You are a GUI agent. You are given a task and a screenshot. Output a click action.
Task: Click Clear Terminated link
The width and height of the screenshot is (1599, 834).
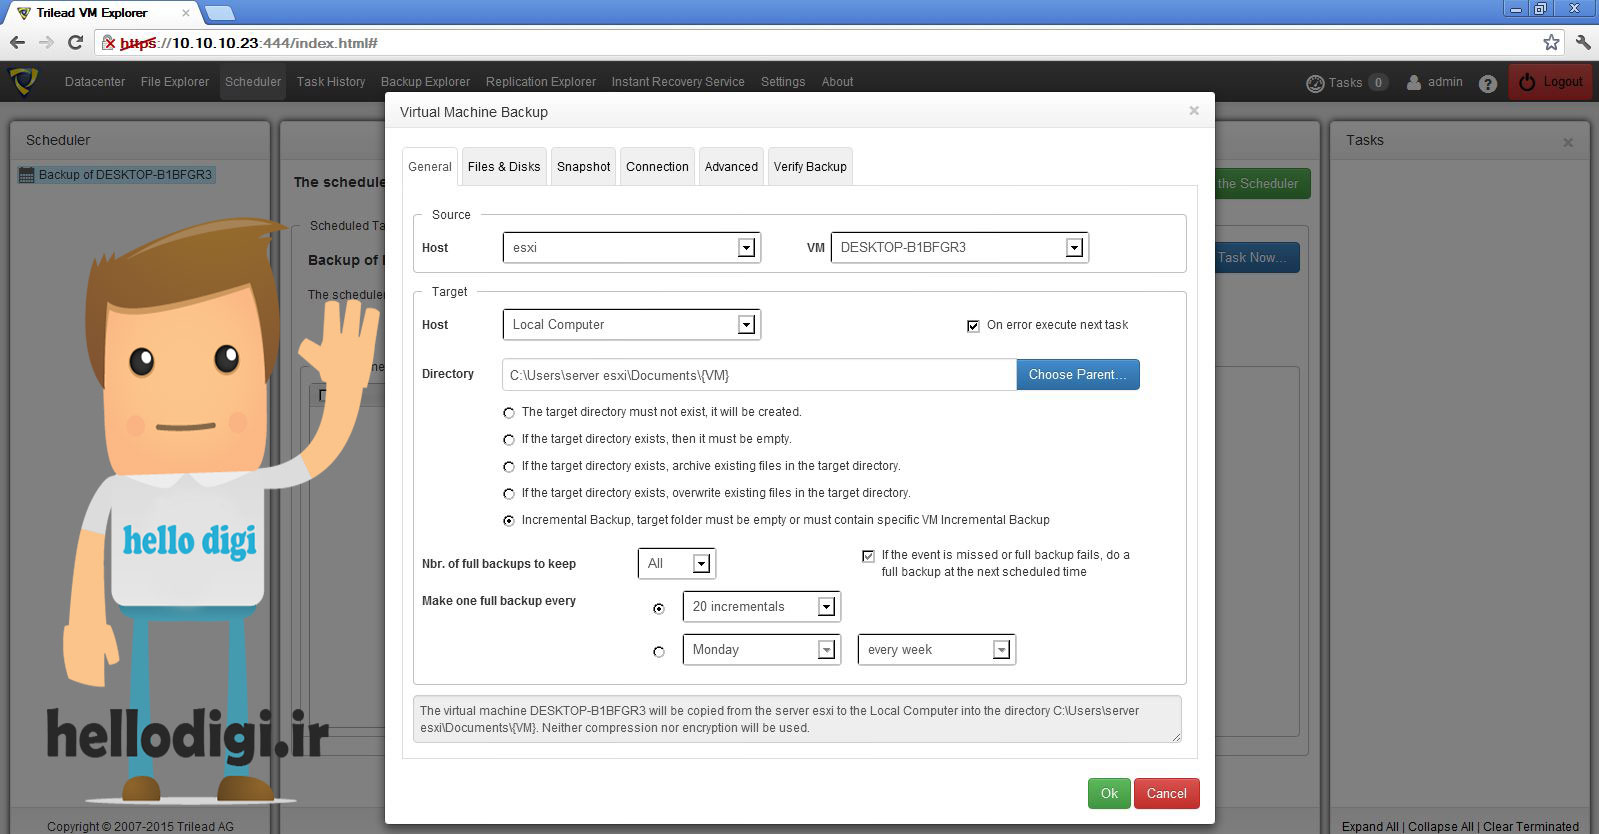[1531, 826]
